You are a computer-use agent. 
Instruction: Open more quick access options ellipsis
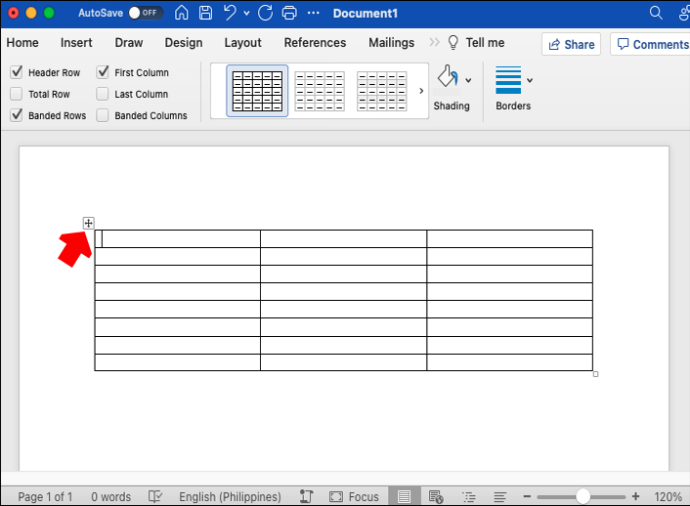(x=313, y=13)
